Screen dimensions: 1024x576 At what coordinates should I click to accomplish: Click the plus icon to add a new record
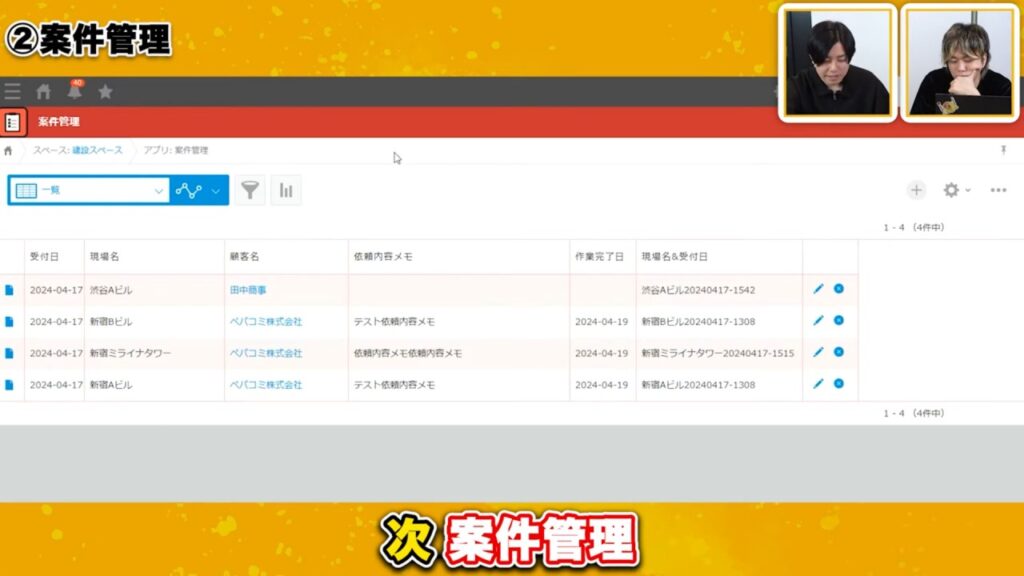[917, 190]
